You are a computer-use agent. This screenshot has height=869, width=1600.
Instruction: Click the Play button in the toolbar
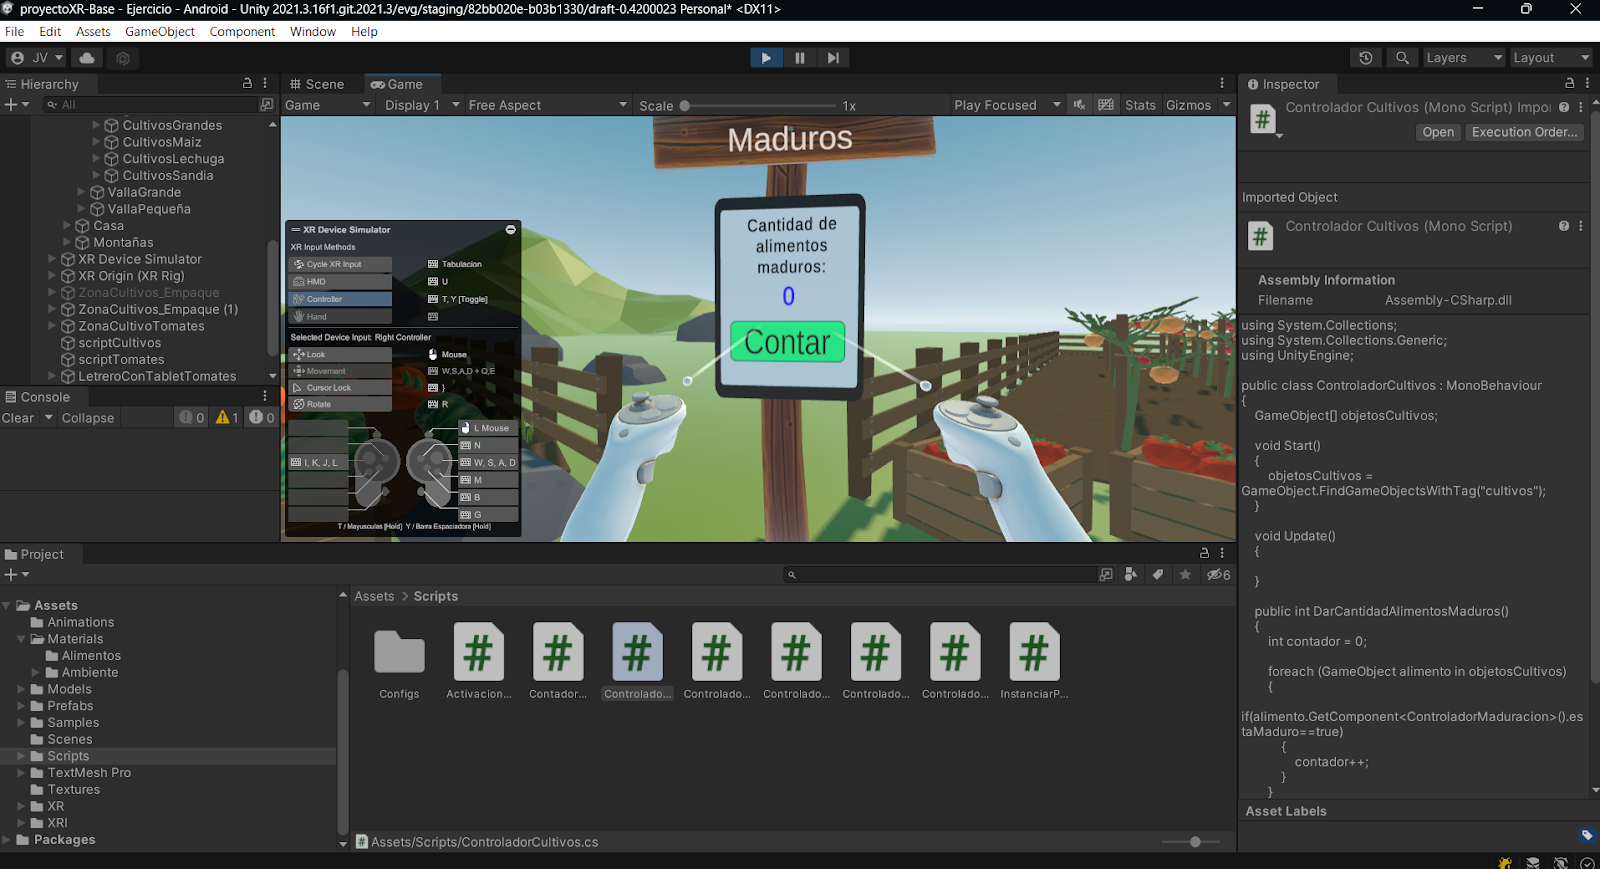[x=765, y=58]
